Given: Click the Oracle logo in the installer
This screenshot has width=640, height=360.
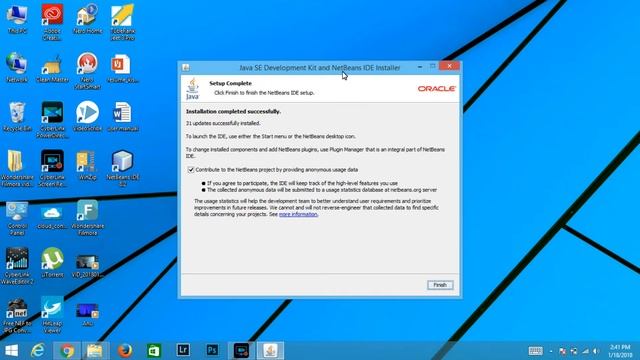Looking at the screenshot, I should pos(437,89).
